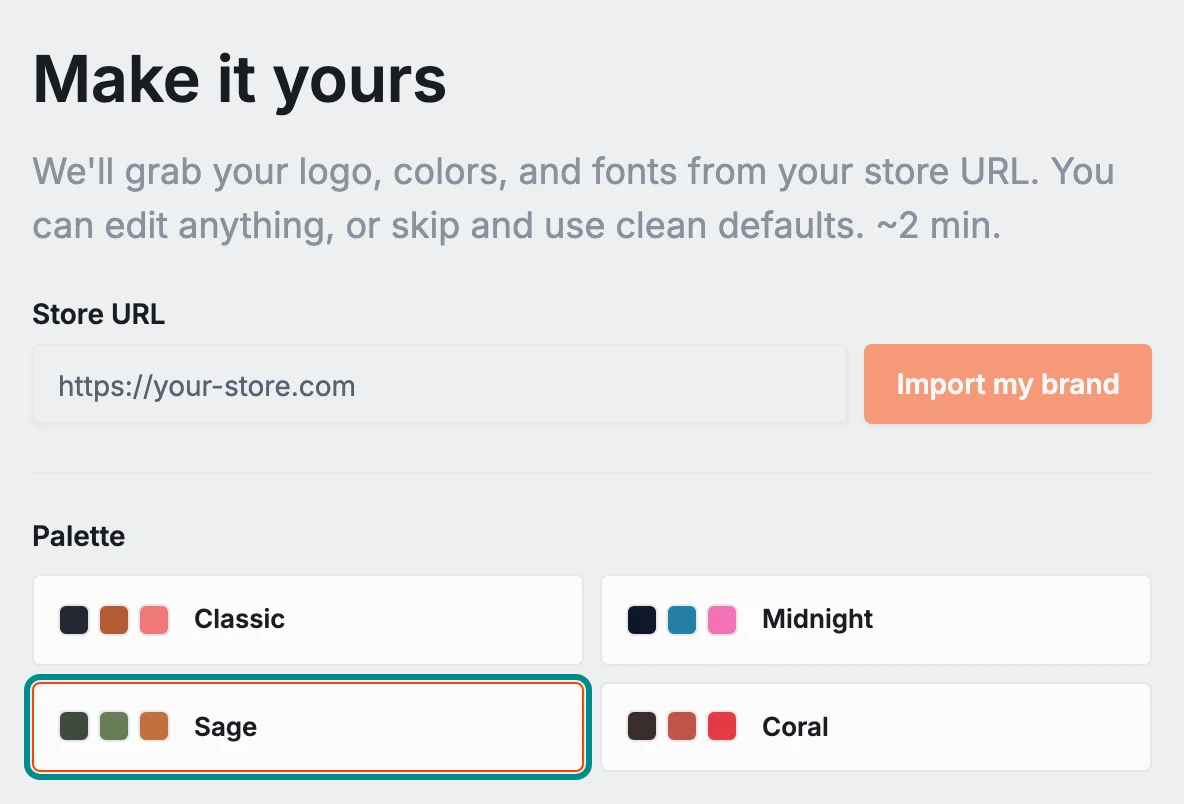The width and height of the screenshot is (1184, 804).
Task: Click the light green swatch in Sage
Action: coord(114,726)
